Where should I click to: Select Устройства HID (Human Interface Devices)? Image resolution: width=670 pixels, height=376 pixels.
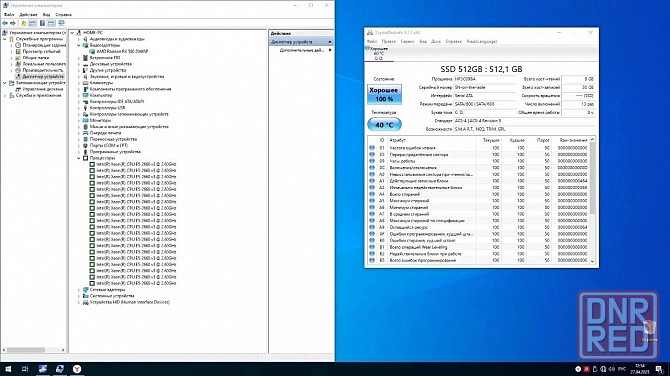[x=129, y=302]
